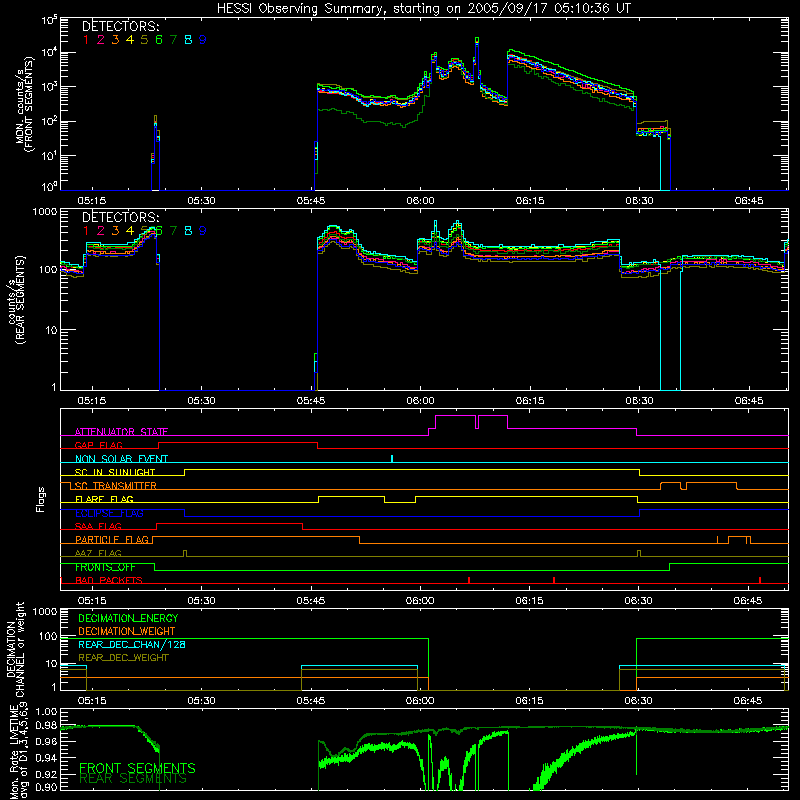Click the counts/s (REAR SEGMENTS) axis label
Image resolution: width=800 pixels, height=800 pixels.
tap(15, 301)
